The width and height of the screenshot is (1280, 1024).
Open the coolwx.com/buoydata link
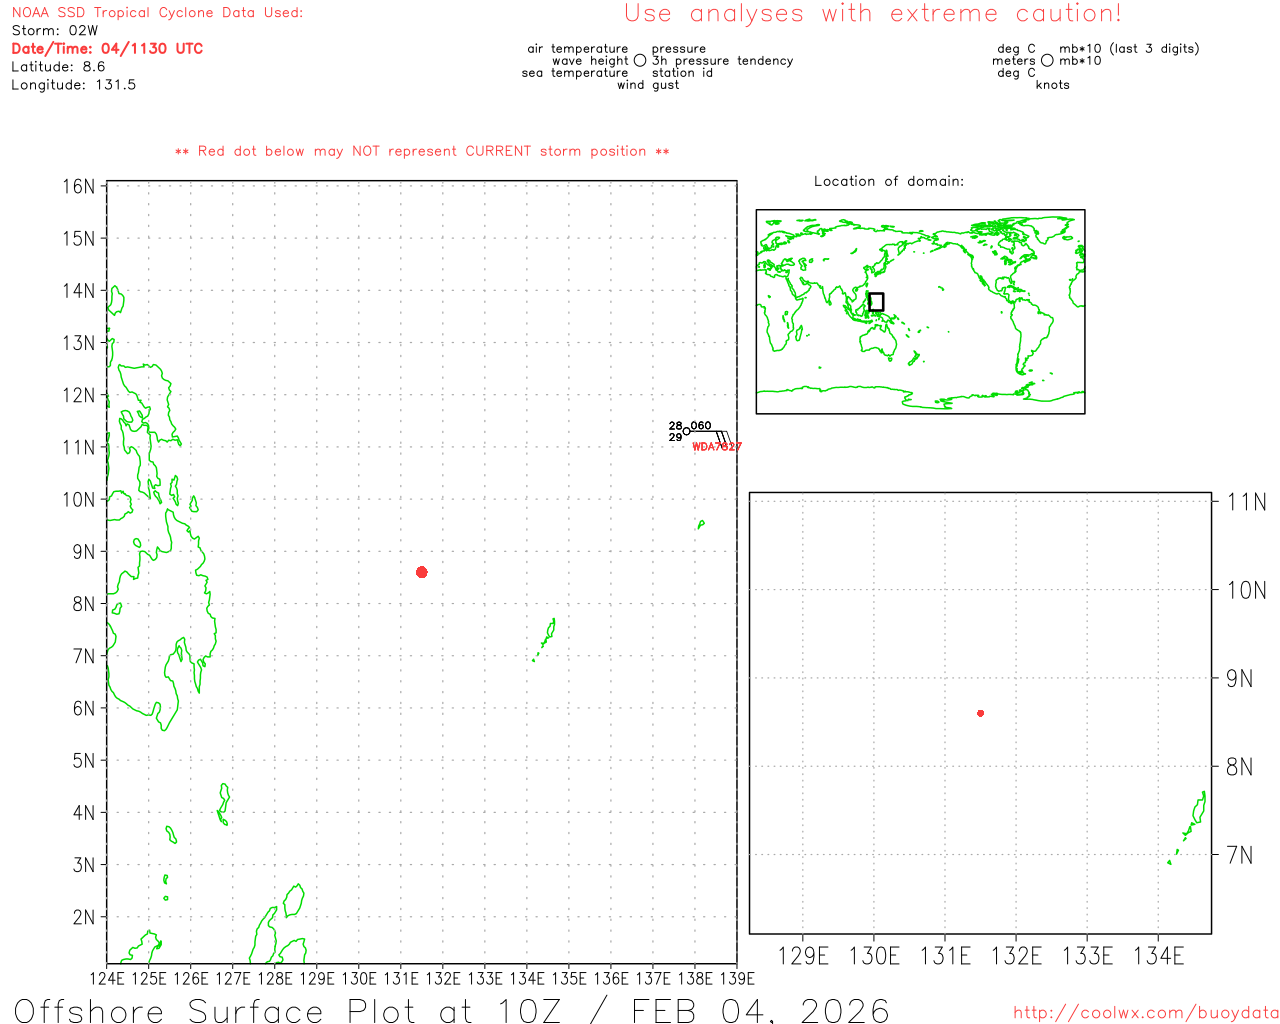tap(1146, 1013)
